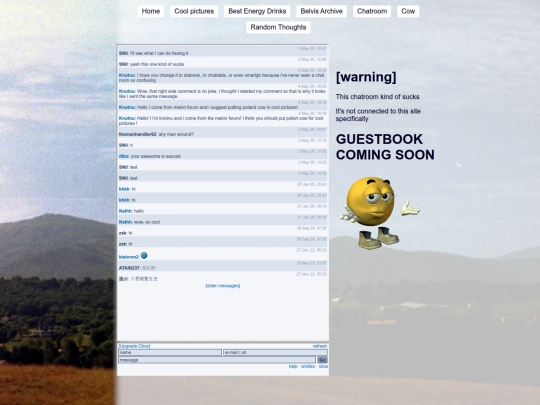
Task: Focus the message input field
Action: [x=217, y=360]
